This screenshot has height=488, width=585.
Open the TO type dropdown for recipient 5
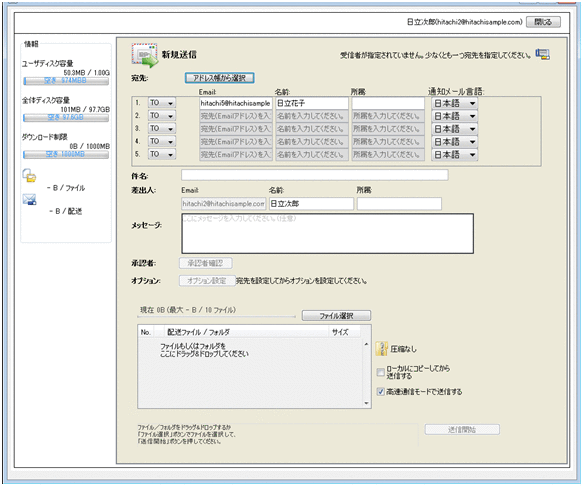coord(162,154)
